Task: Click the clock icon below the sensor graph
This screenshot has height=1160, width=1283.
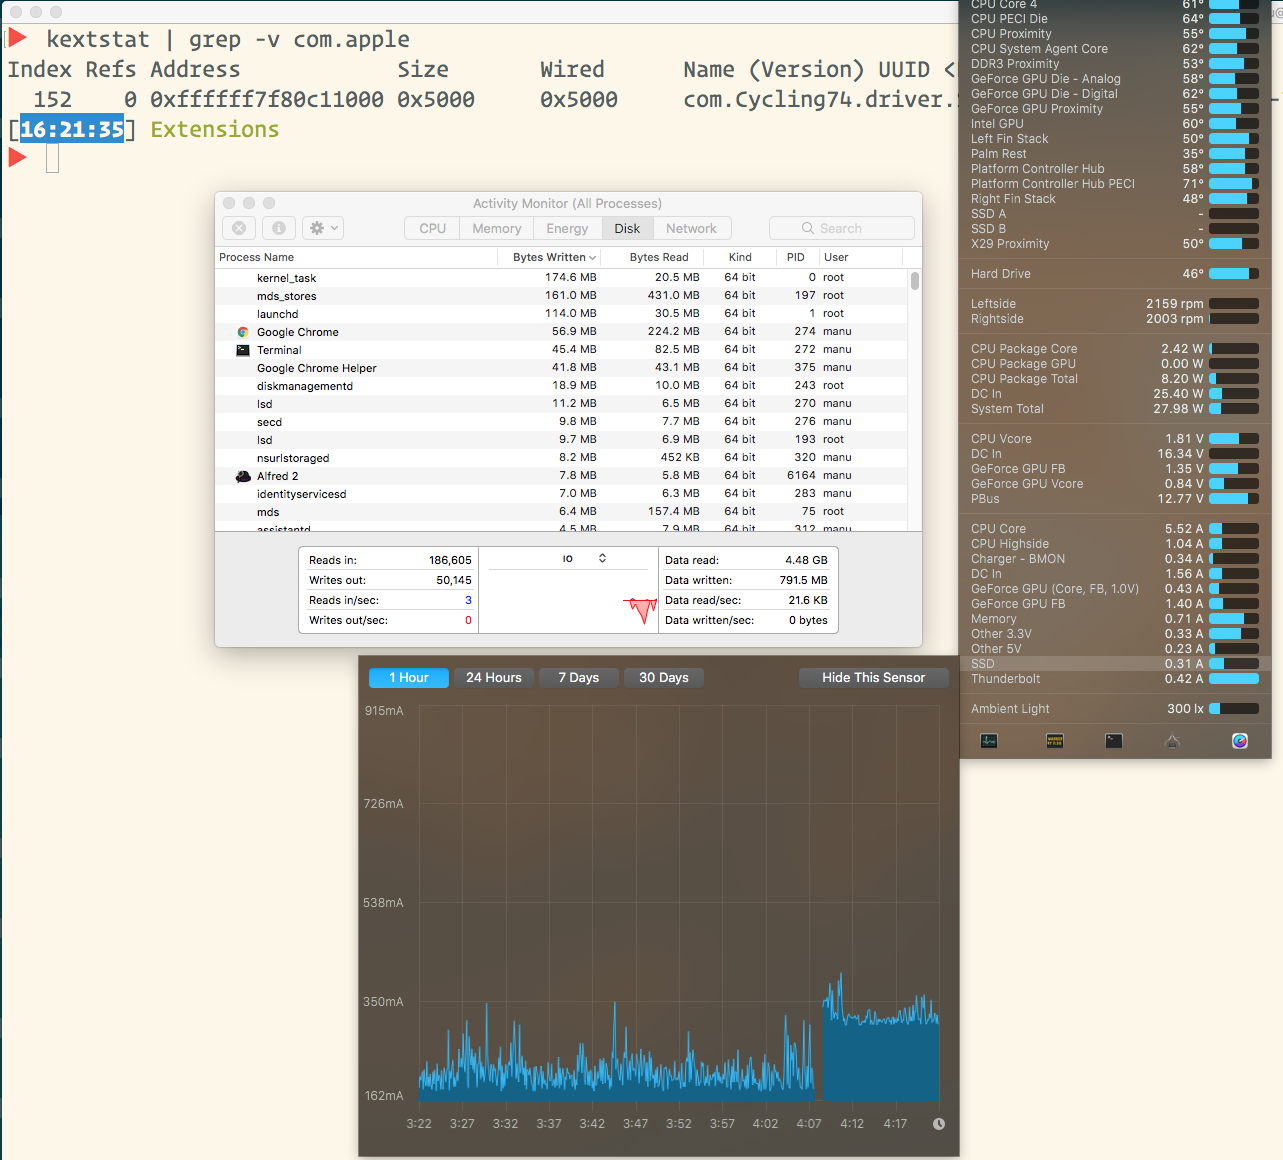Action: tap(939, 1124)
